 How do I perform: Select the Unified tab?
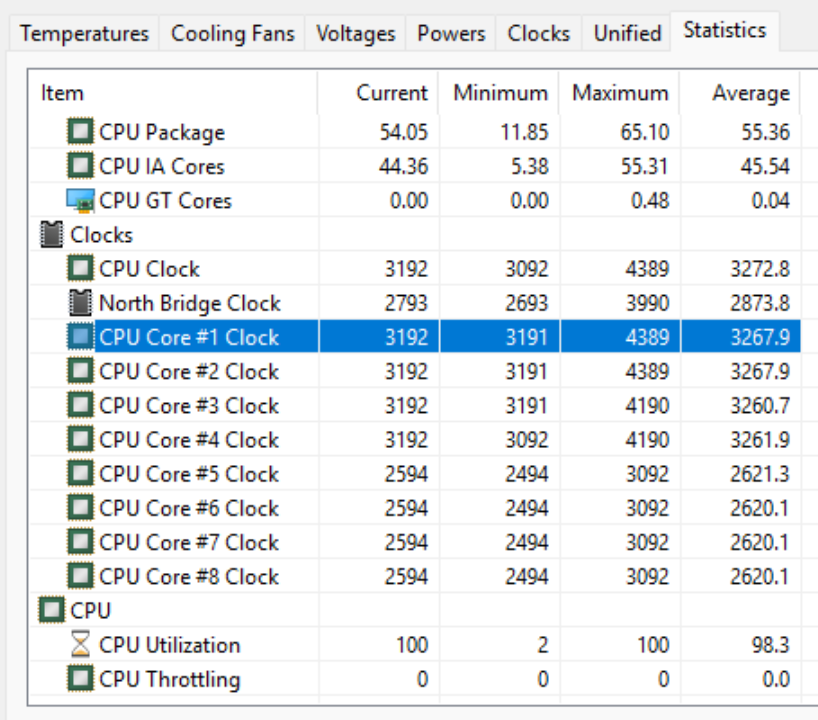627,33
